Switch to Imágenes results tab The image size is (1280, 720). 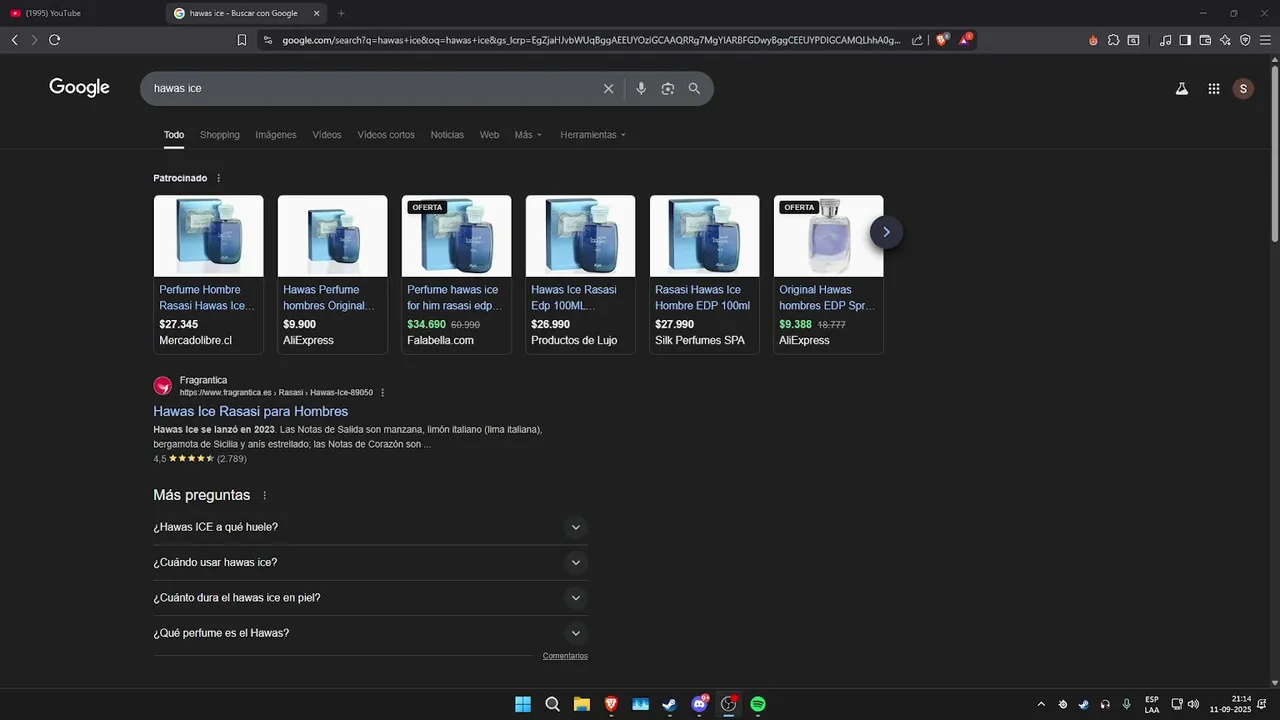tap(276, 135)
